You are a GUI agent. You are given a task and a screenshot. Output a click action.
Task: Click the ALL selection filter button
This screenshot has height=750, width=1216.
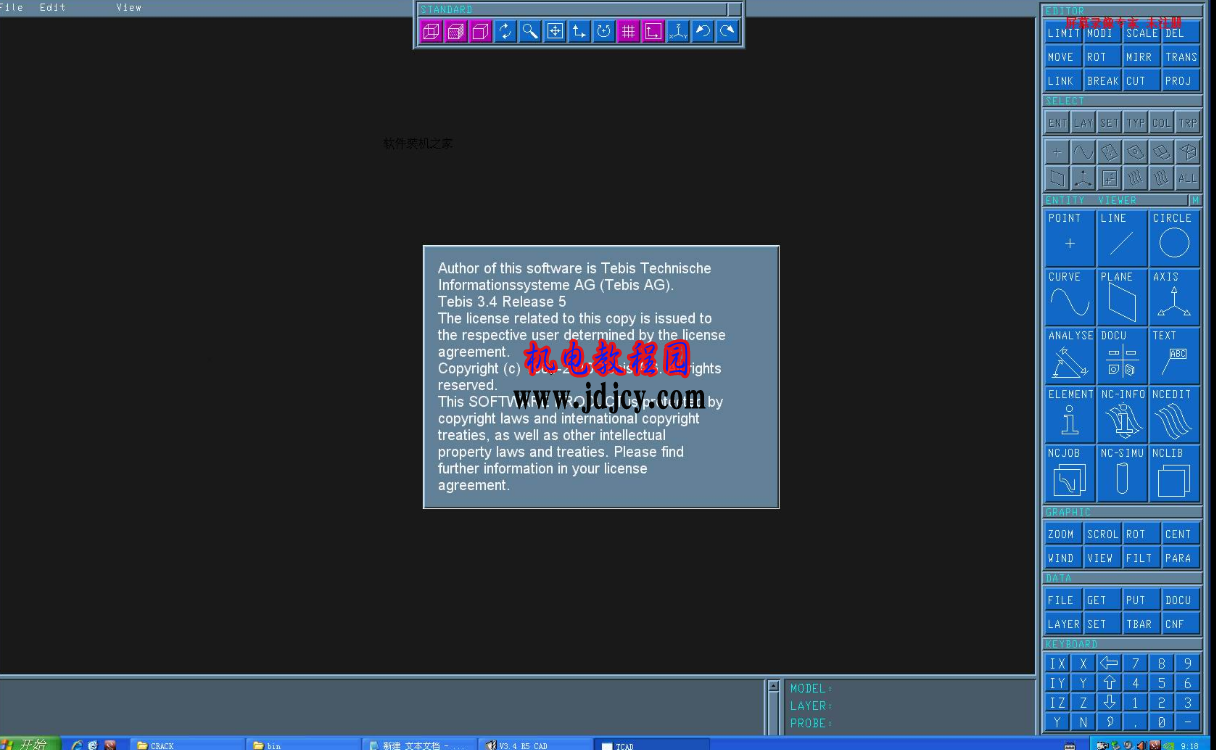click(1187, 178)
